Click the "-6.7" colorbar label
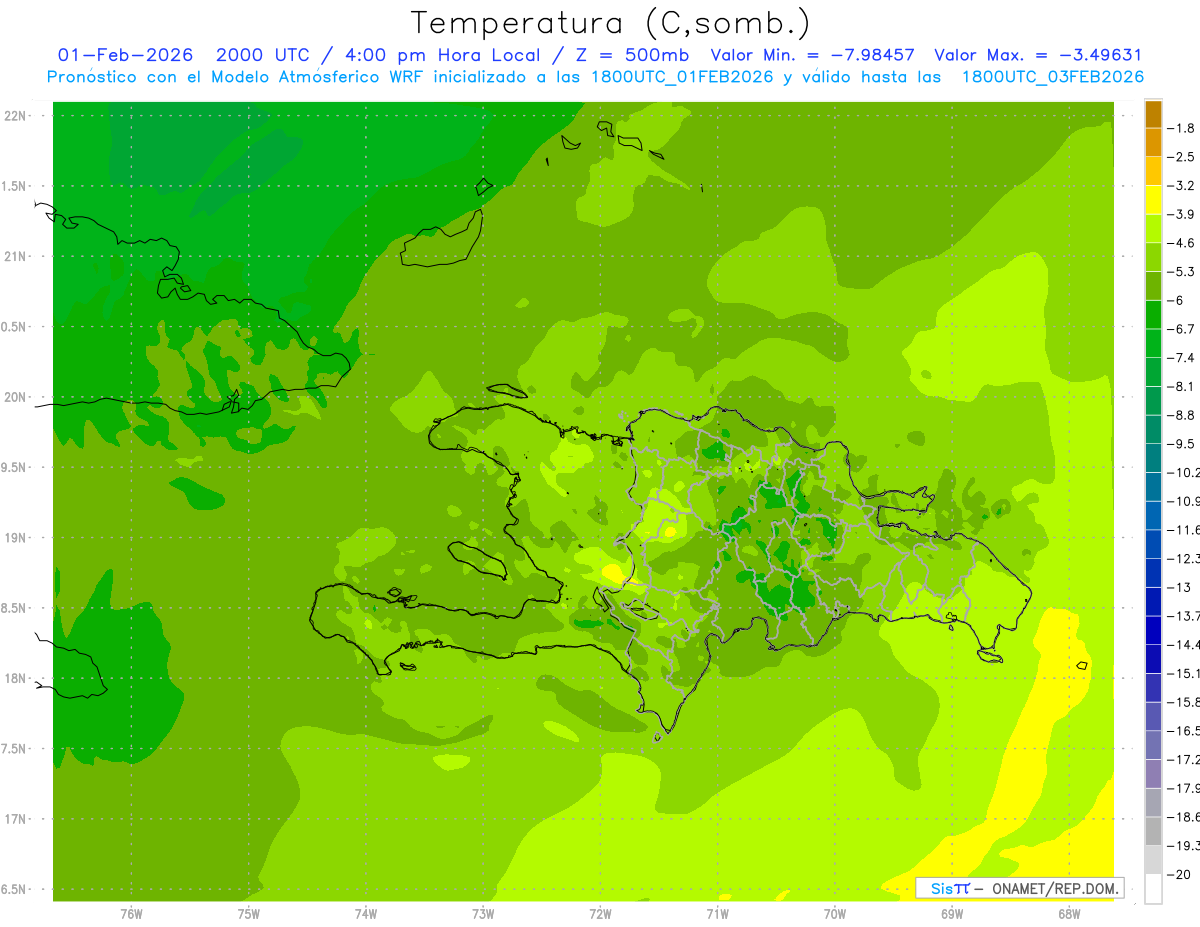Image resolution: width=1200 pixels, height=927 pixels. pos(1182,329)
